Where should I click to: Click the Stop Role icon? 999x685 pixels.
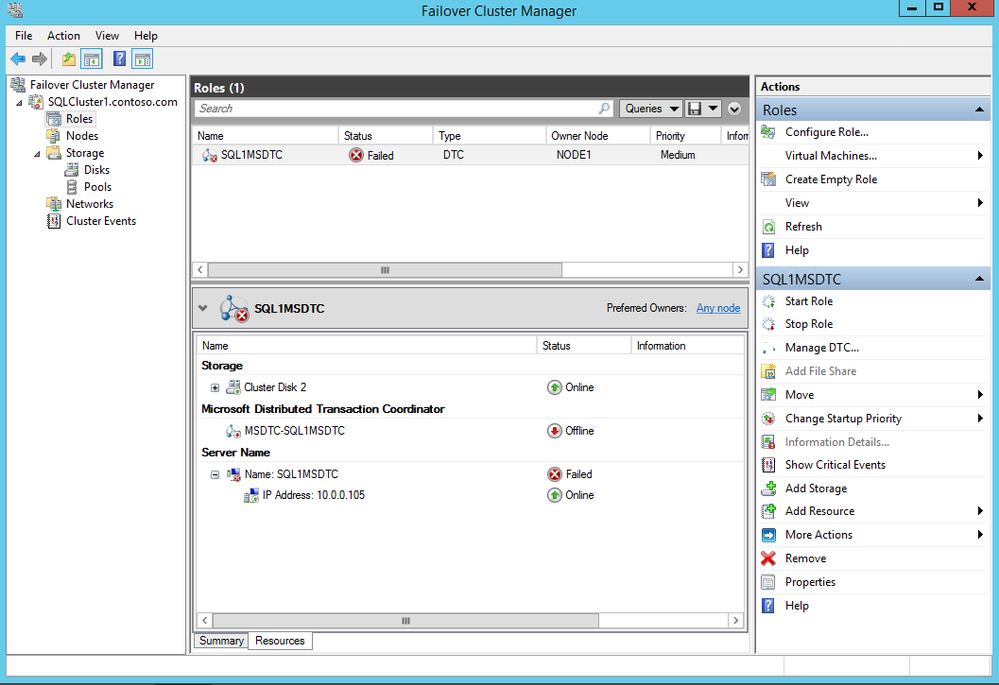(x=768, y=324)
